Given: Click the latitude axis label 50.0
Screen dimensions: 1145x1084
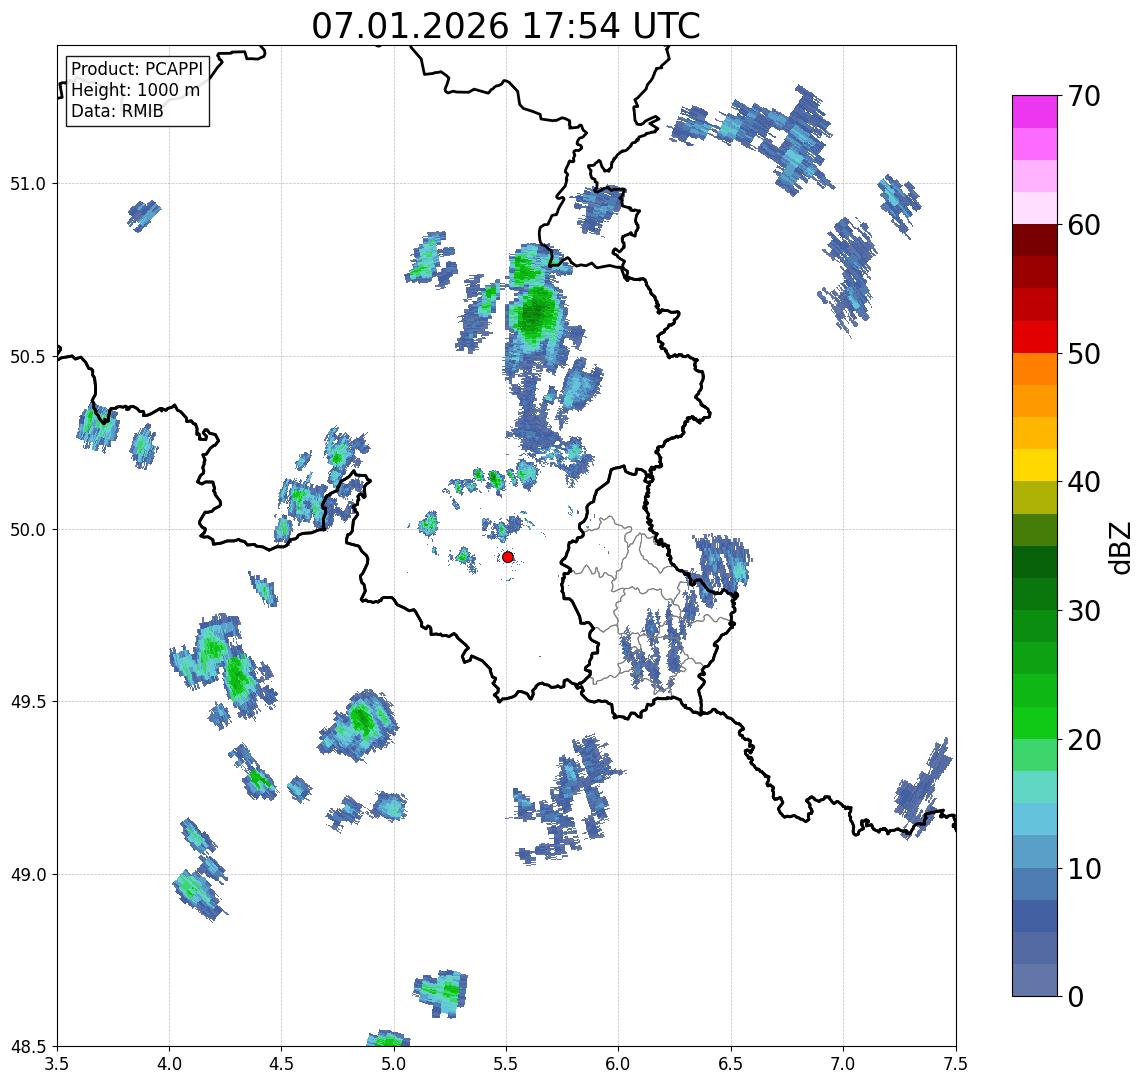Looking at the screenshot, I should (28, 530).
